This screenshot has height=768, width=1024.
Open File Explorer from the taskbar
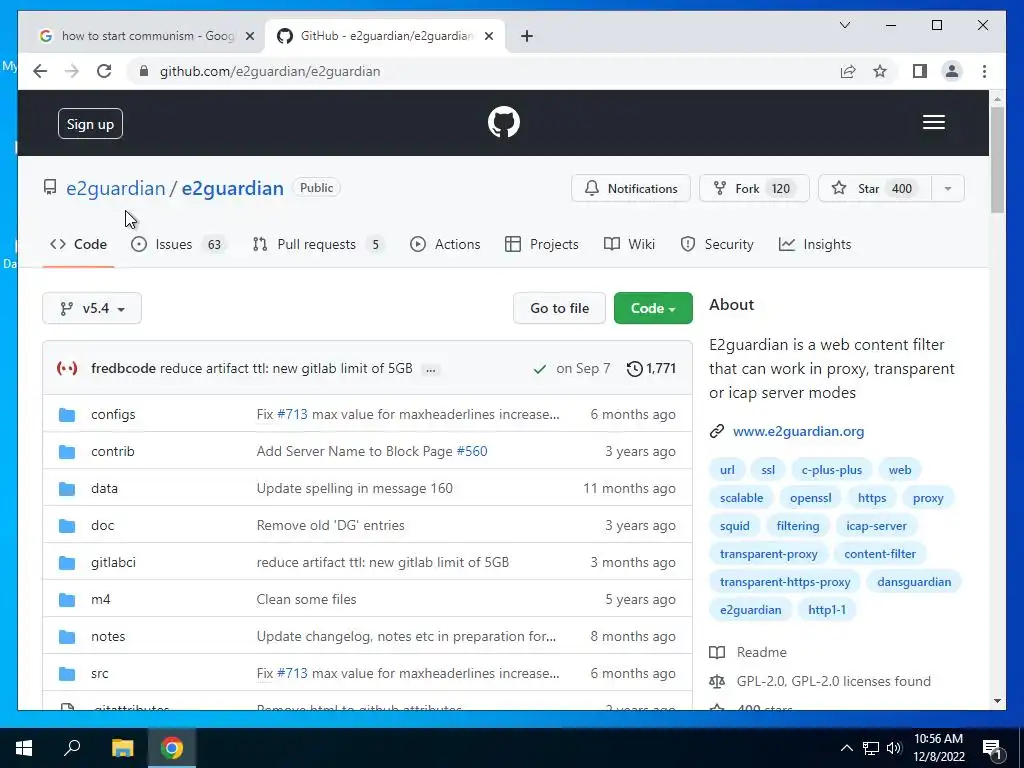(x=122, y=748)
